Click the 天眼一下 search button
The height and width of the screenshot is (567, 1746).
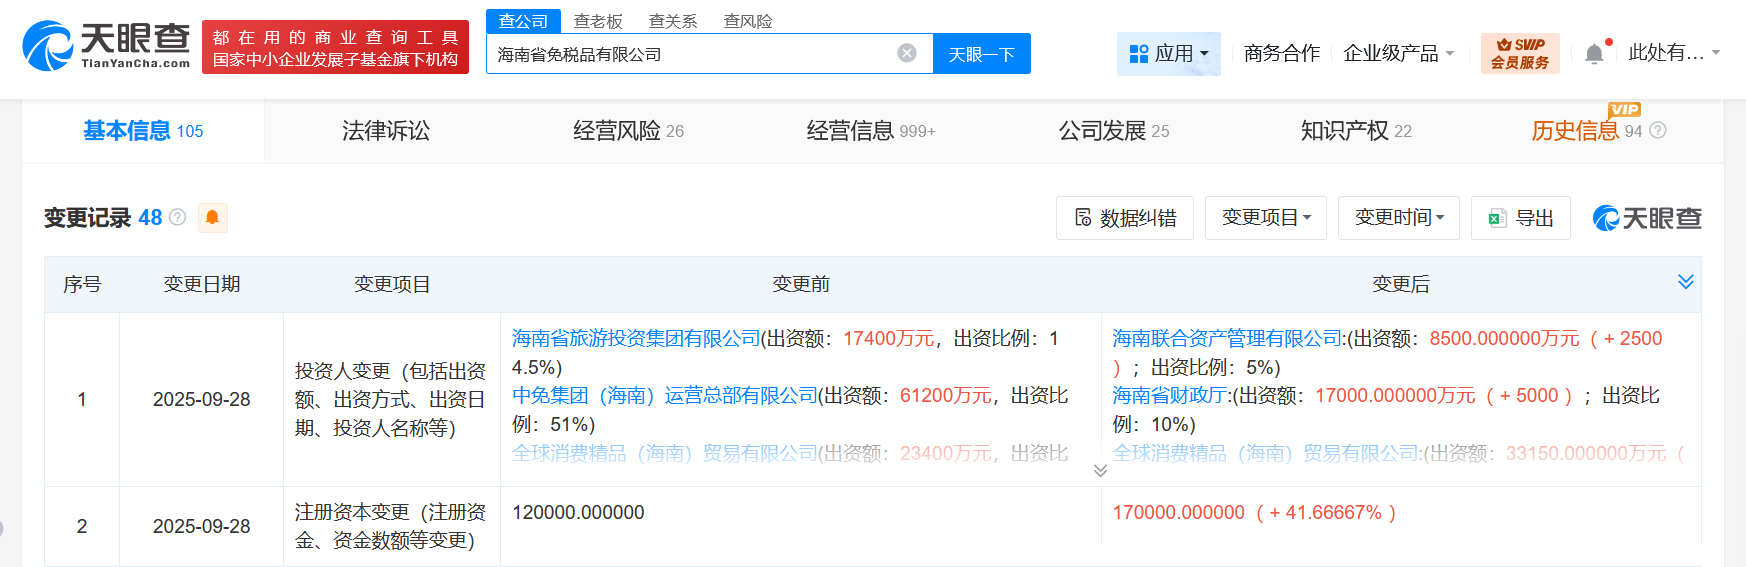[x=982, y=54]
